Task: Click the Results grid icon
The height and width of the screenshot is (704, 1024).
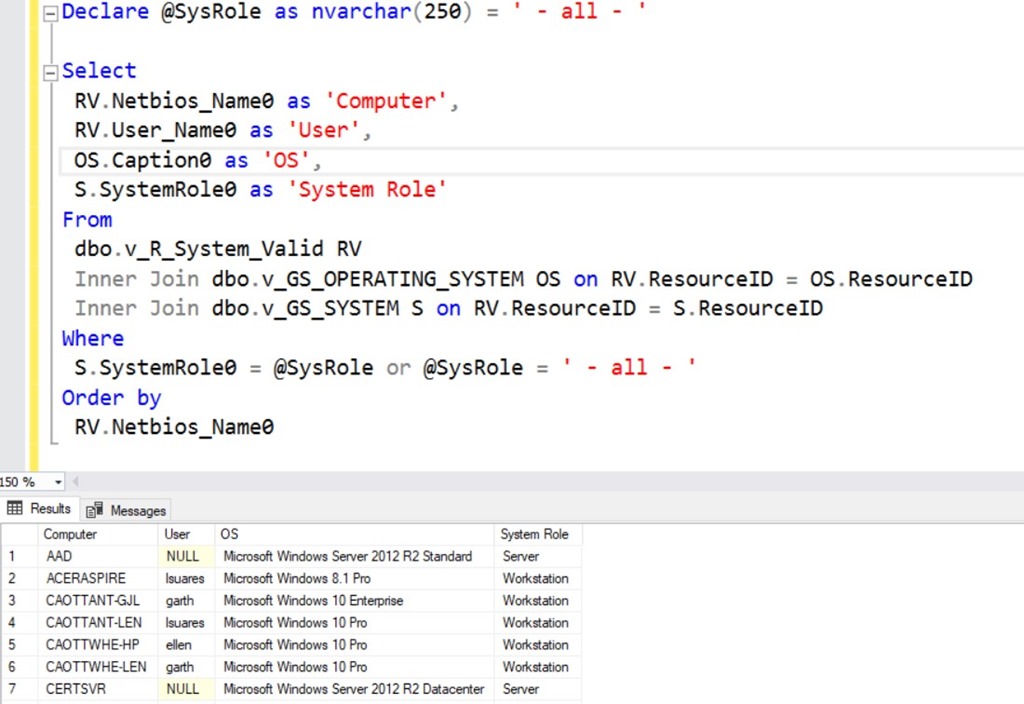Action: pyautogui.click(x=15, y=509)
